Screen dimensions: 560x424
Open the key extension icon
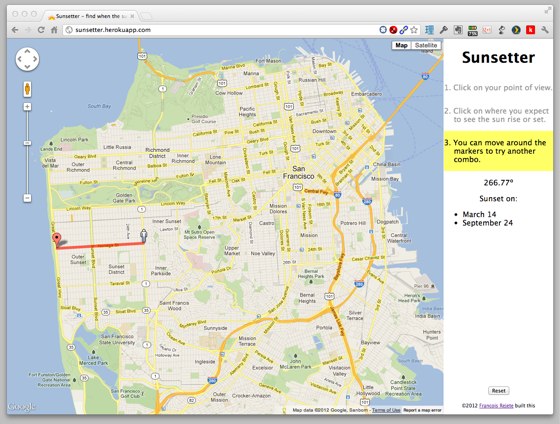pos(444,30)
